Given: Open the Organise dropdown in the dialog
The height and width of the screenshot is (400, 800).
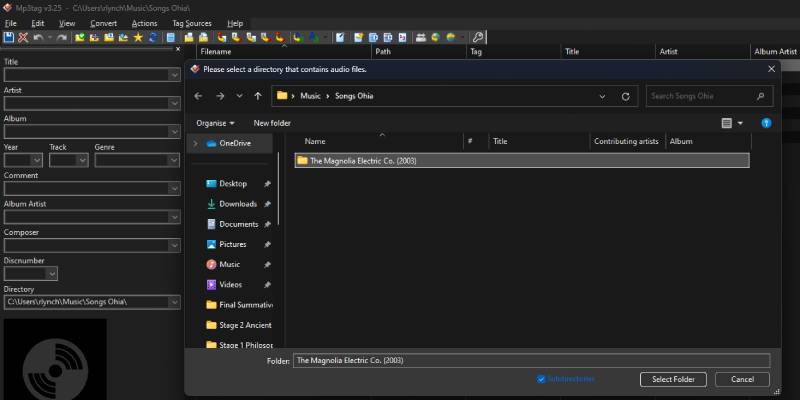Looking at the screenshot, I should [x=215, y=123].
